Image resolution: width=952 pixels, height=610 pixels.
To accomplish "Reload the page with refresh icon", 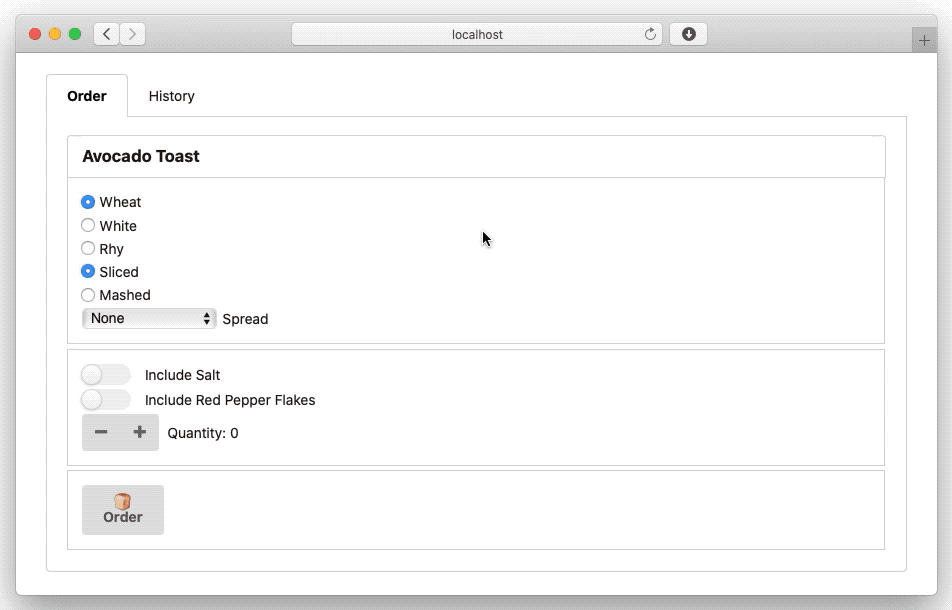I will 650,34.
